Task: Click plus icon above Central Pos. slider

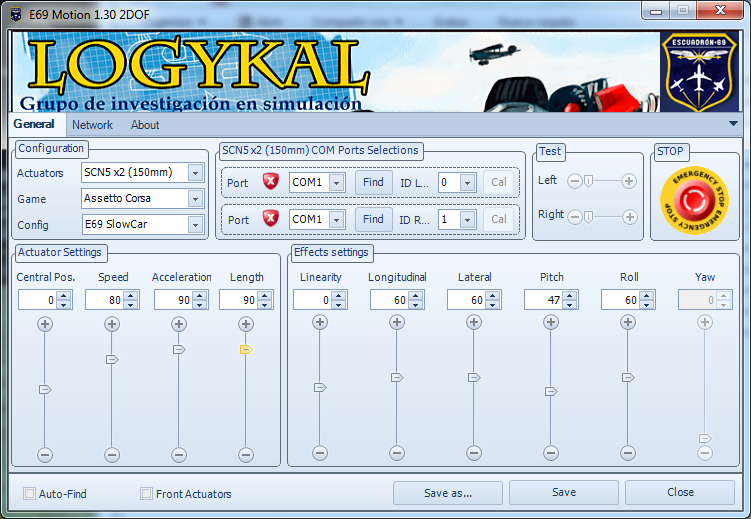Action: point(45,324)
